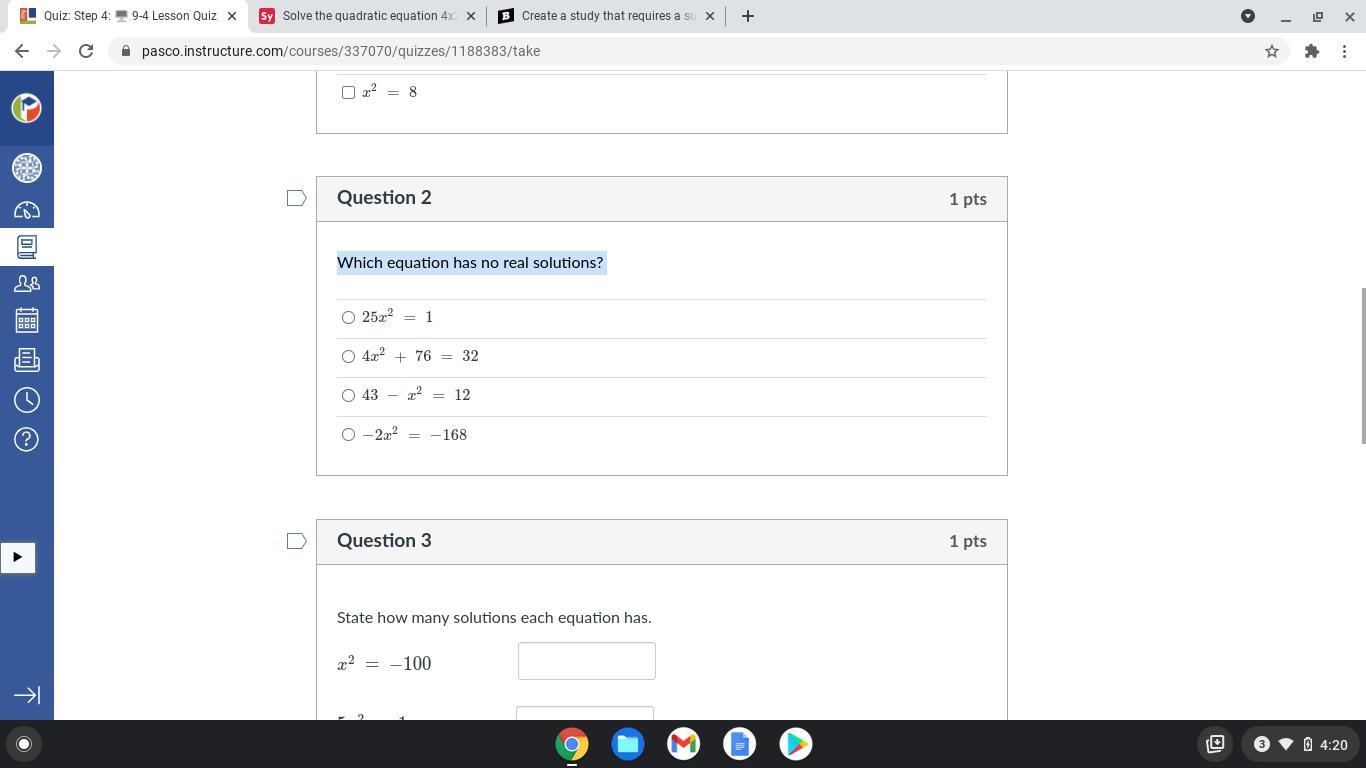Open Play Store from the shelf
The image size is (1366, 768).
click(796, 744)
